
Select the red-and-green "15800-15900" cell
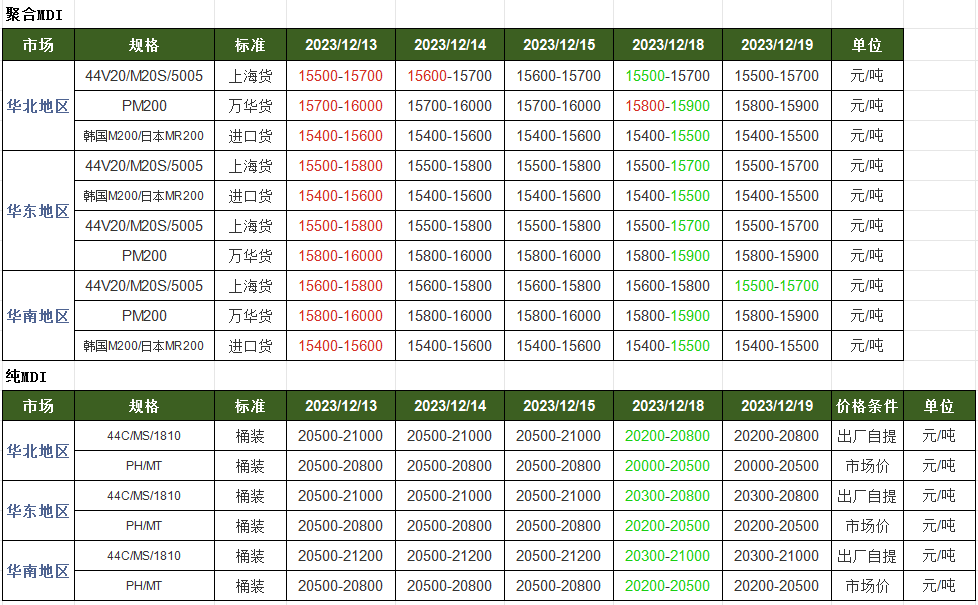pos(667,106)
